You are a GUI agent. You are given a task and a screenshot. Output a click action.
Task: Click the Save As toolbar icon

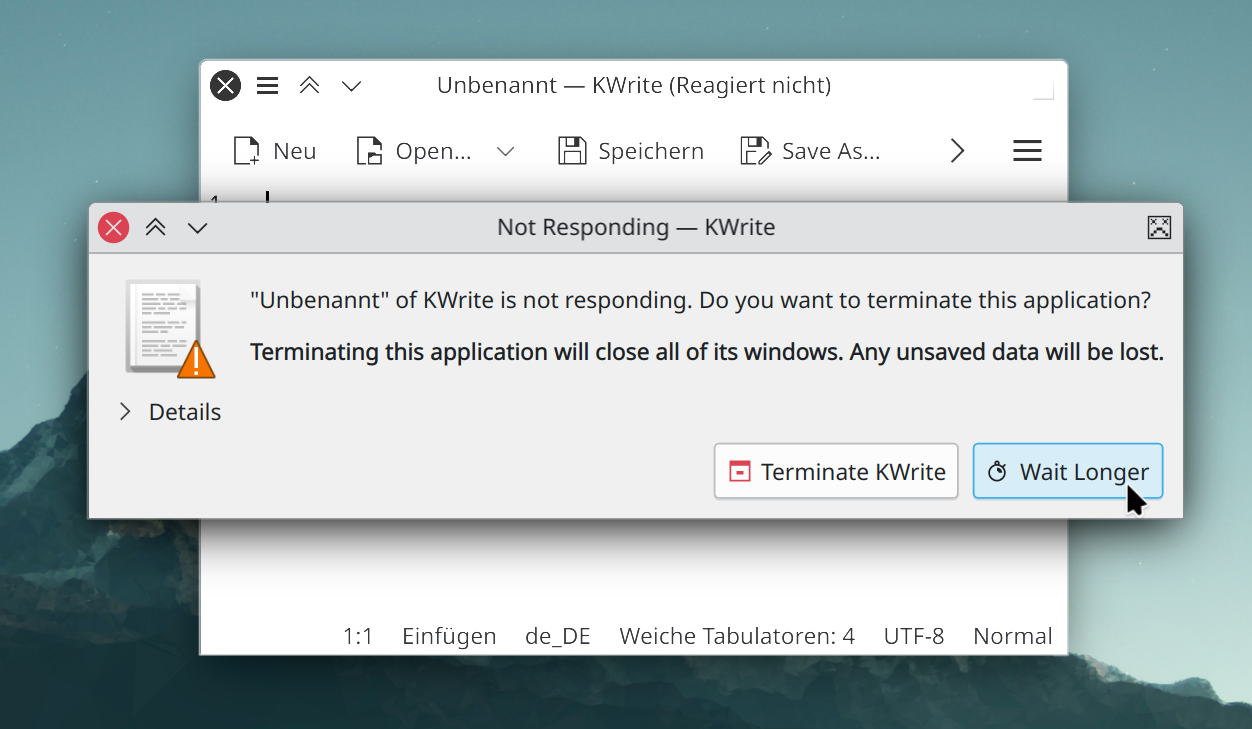tap(756, 151)
